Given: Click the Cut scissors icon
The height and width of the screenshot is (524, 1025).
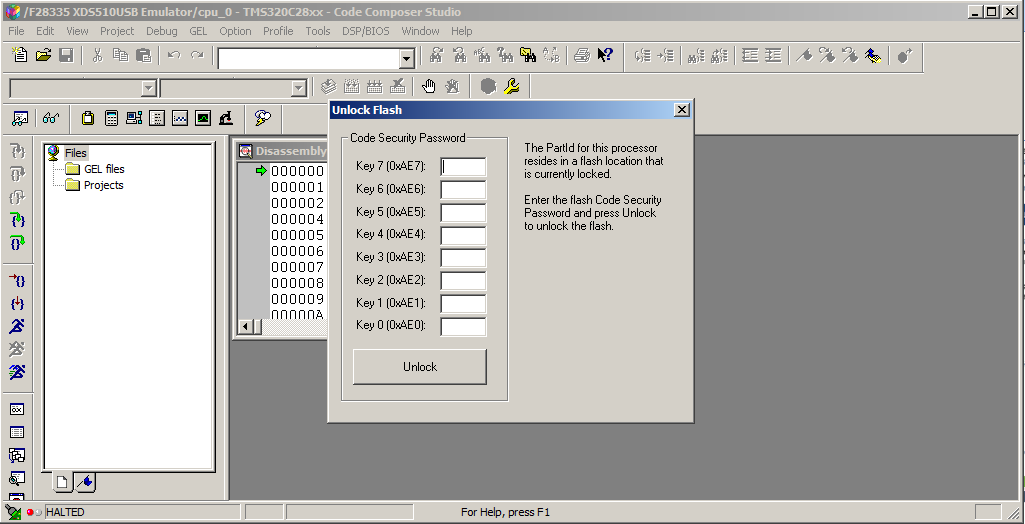Looking at the screenshot, I should click(x=97, y=56).
